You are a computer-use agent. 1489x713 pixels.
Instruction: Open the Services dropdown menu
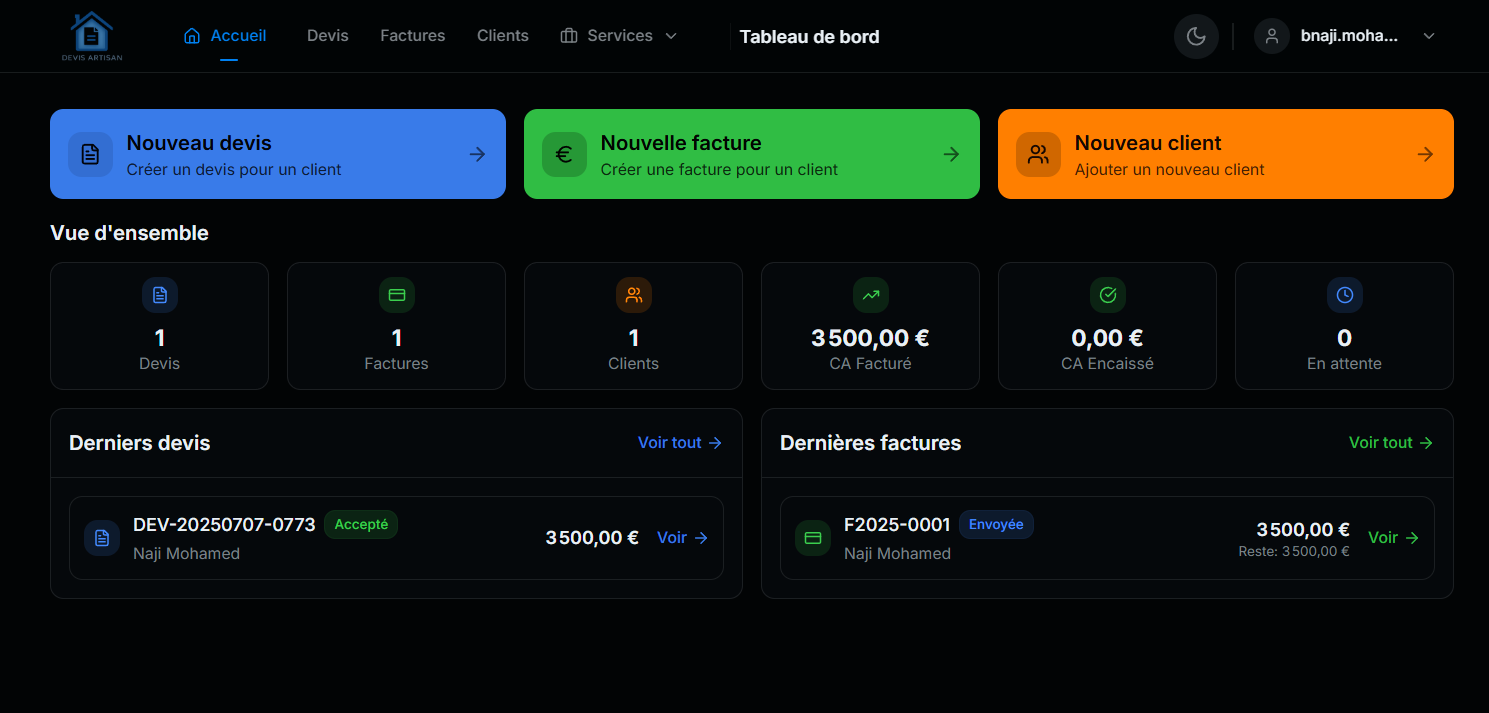[x=618, y=36]
